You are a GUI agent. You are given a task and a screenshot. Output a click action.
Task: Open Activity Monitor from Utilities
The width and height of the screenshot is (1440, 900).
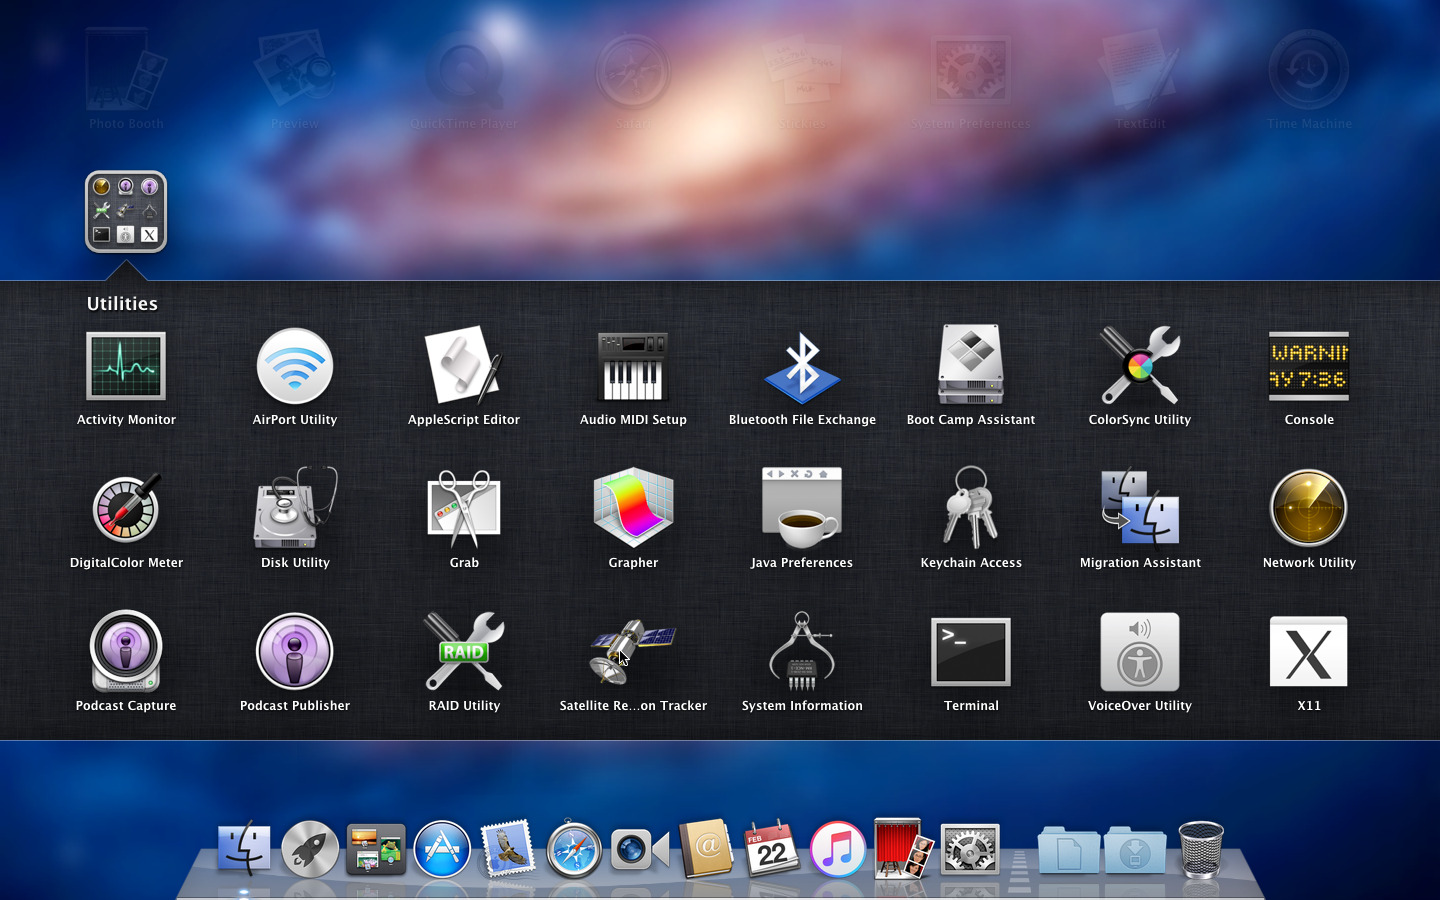tap(126, 368)
